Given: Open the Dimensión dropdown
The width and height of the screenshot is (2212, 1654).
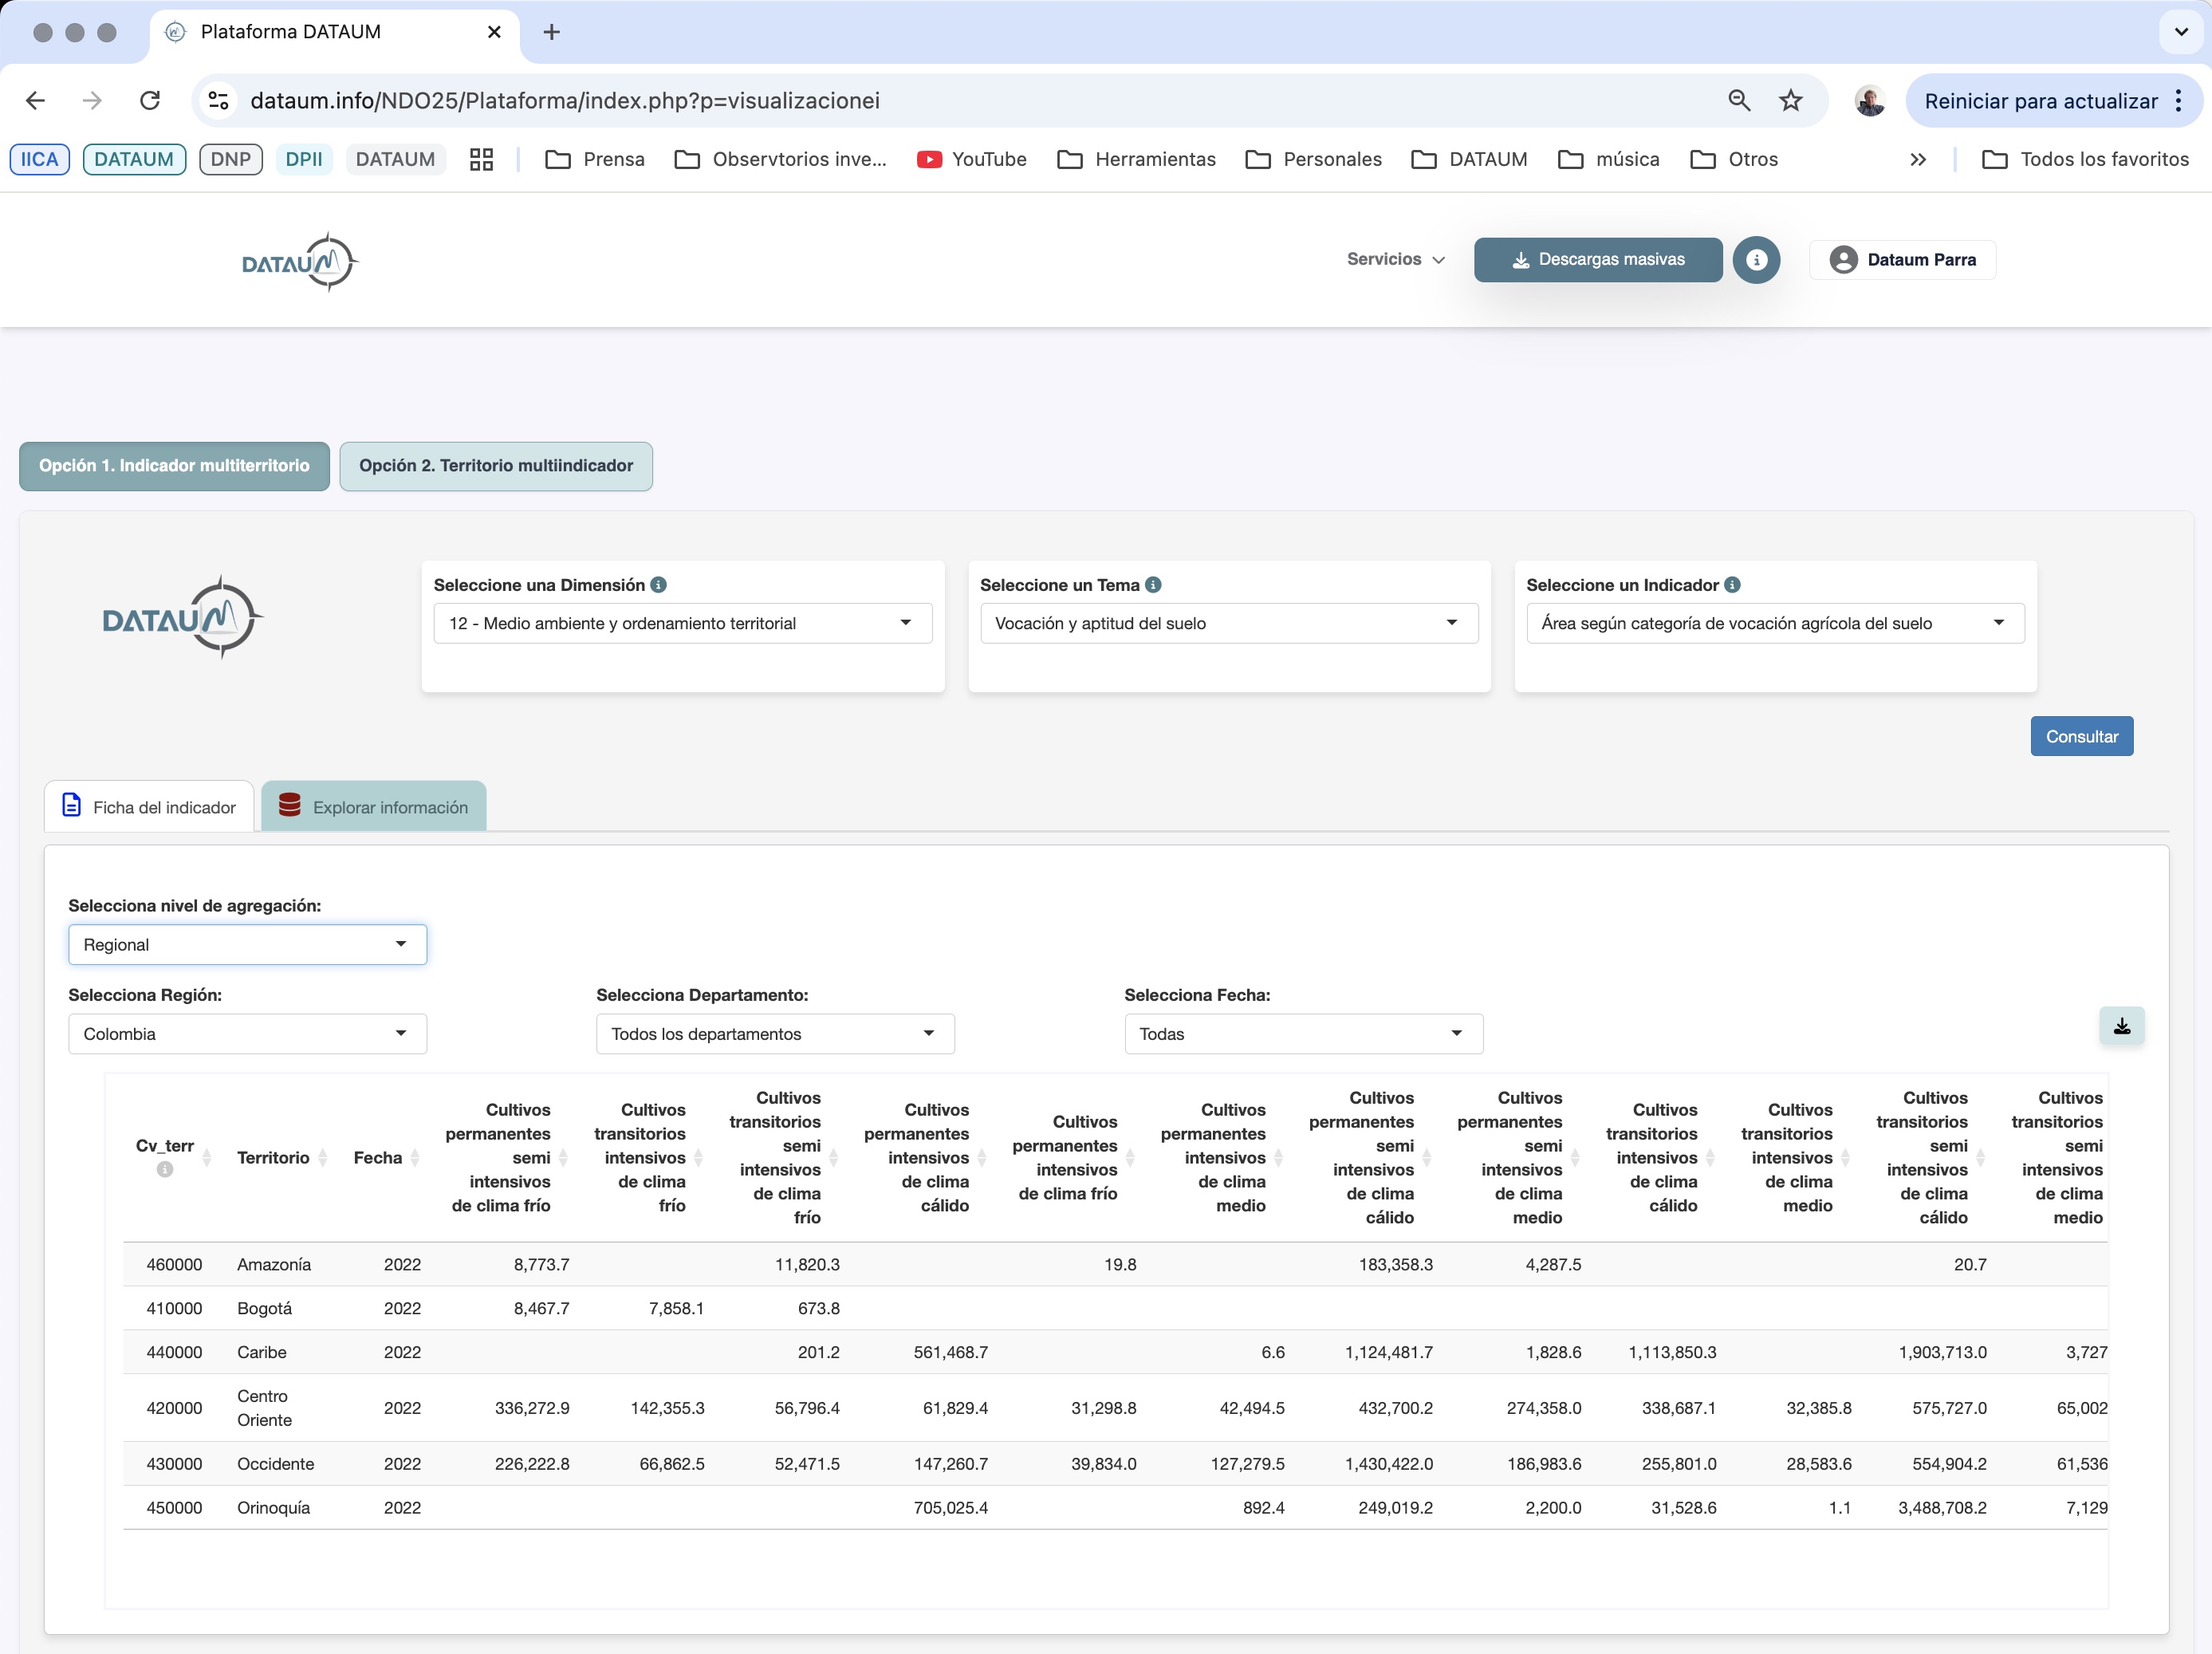Looking at the screenshot, I should pyautogui.click(x=682, y=623).
